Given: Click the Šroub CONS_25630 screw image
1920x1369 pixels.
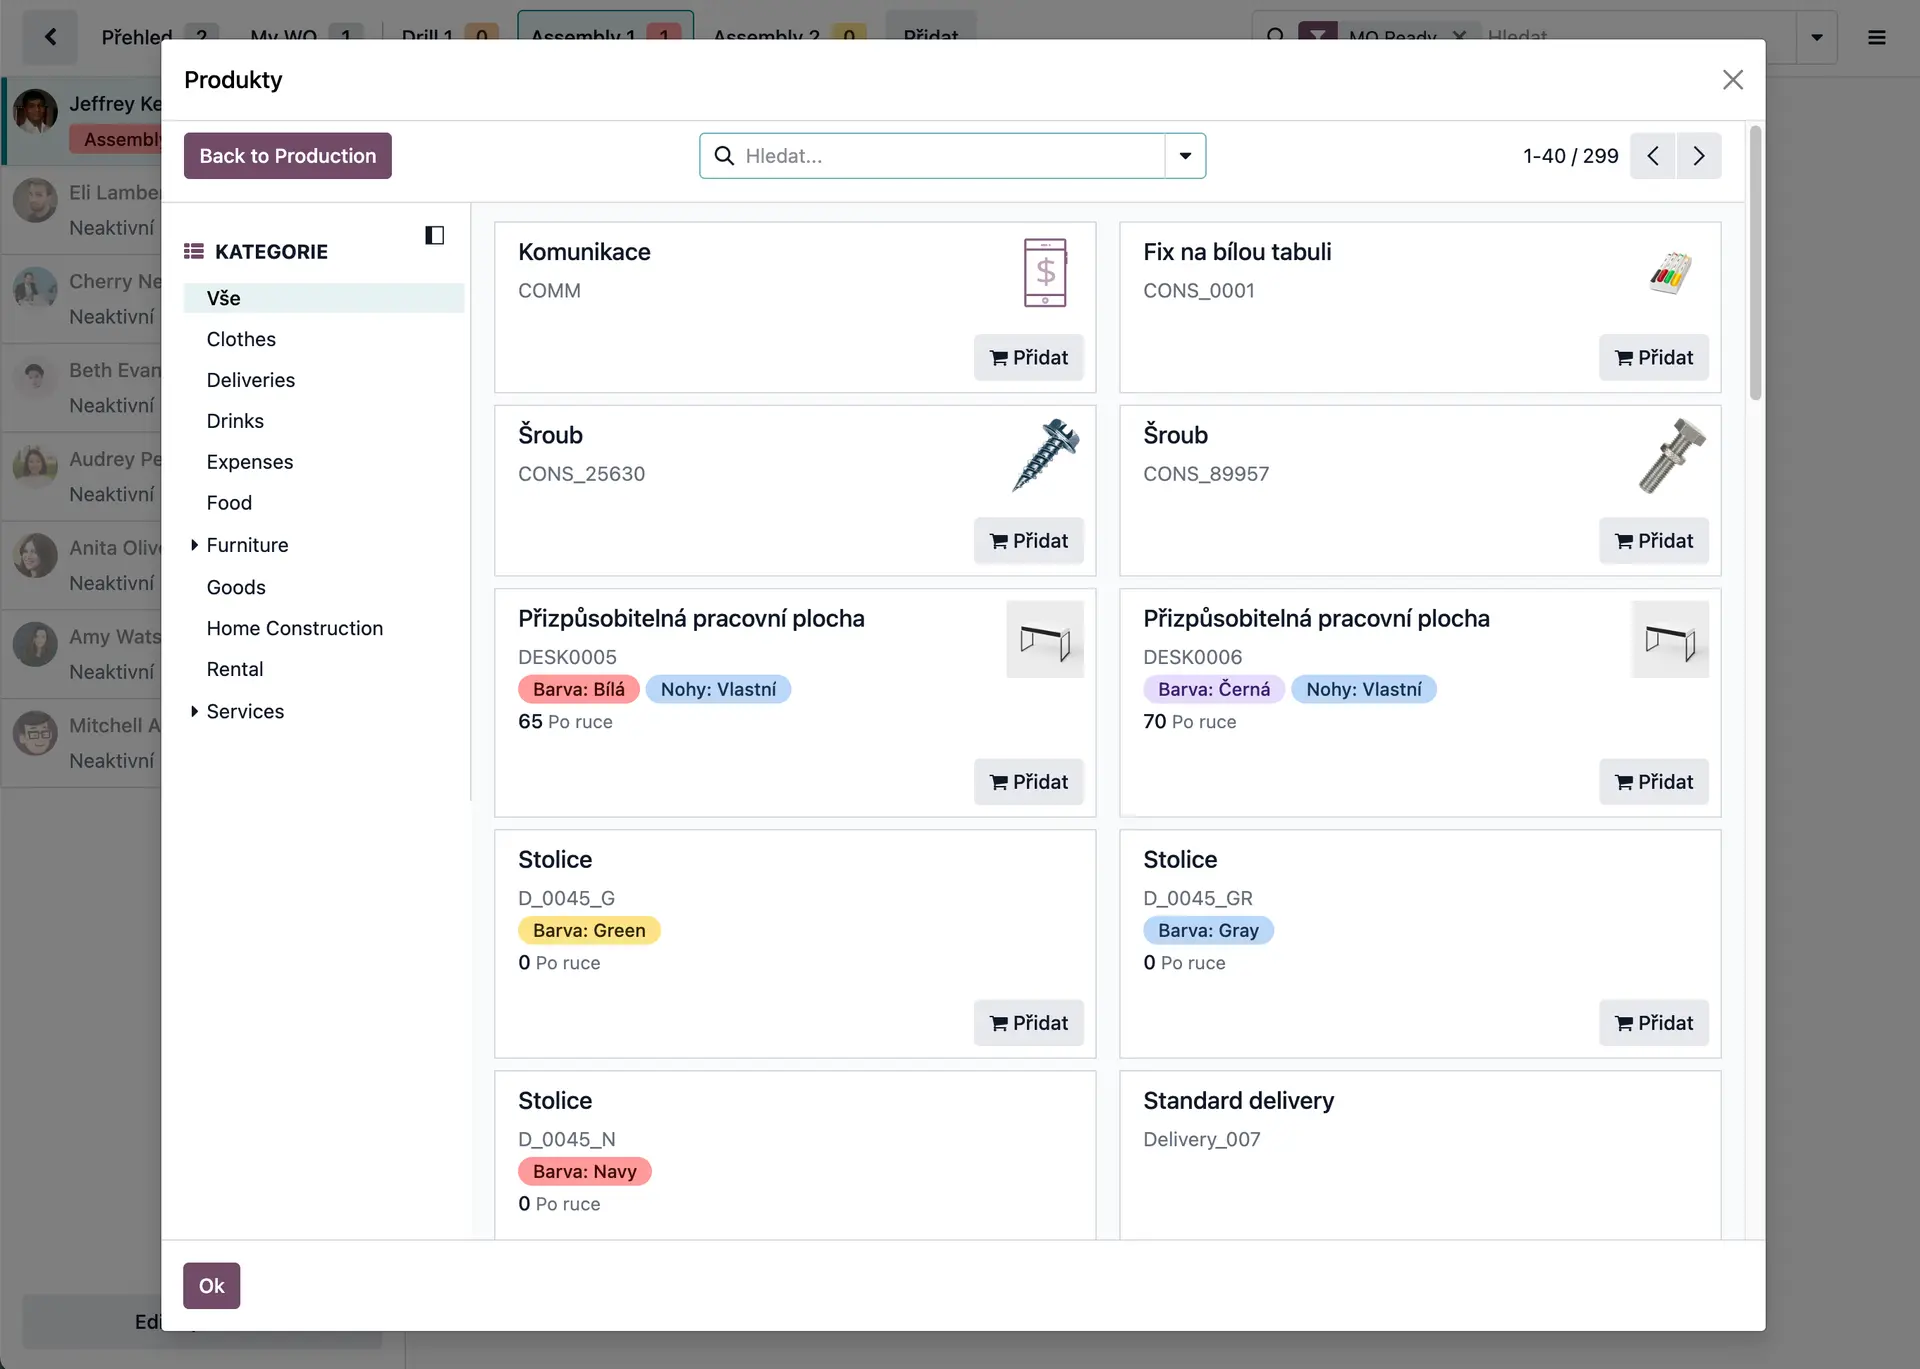Looking at the screenshot, I should (1044, 455).
